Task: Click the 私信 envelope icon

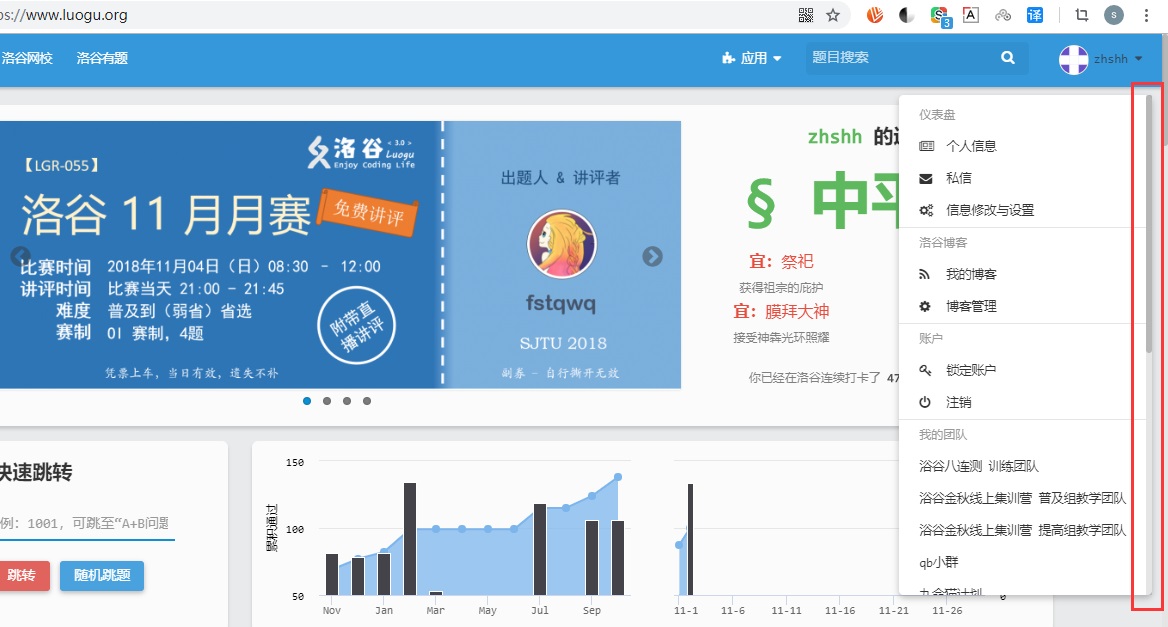Action: [x=926, y=178]
